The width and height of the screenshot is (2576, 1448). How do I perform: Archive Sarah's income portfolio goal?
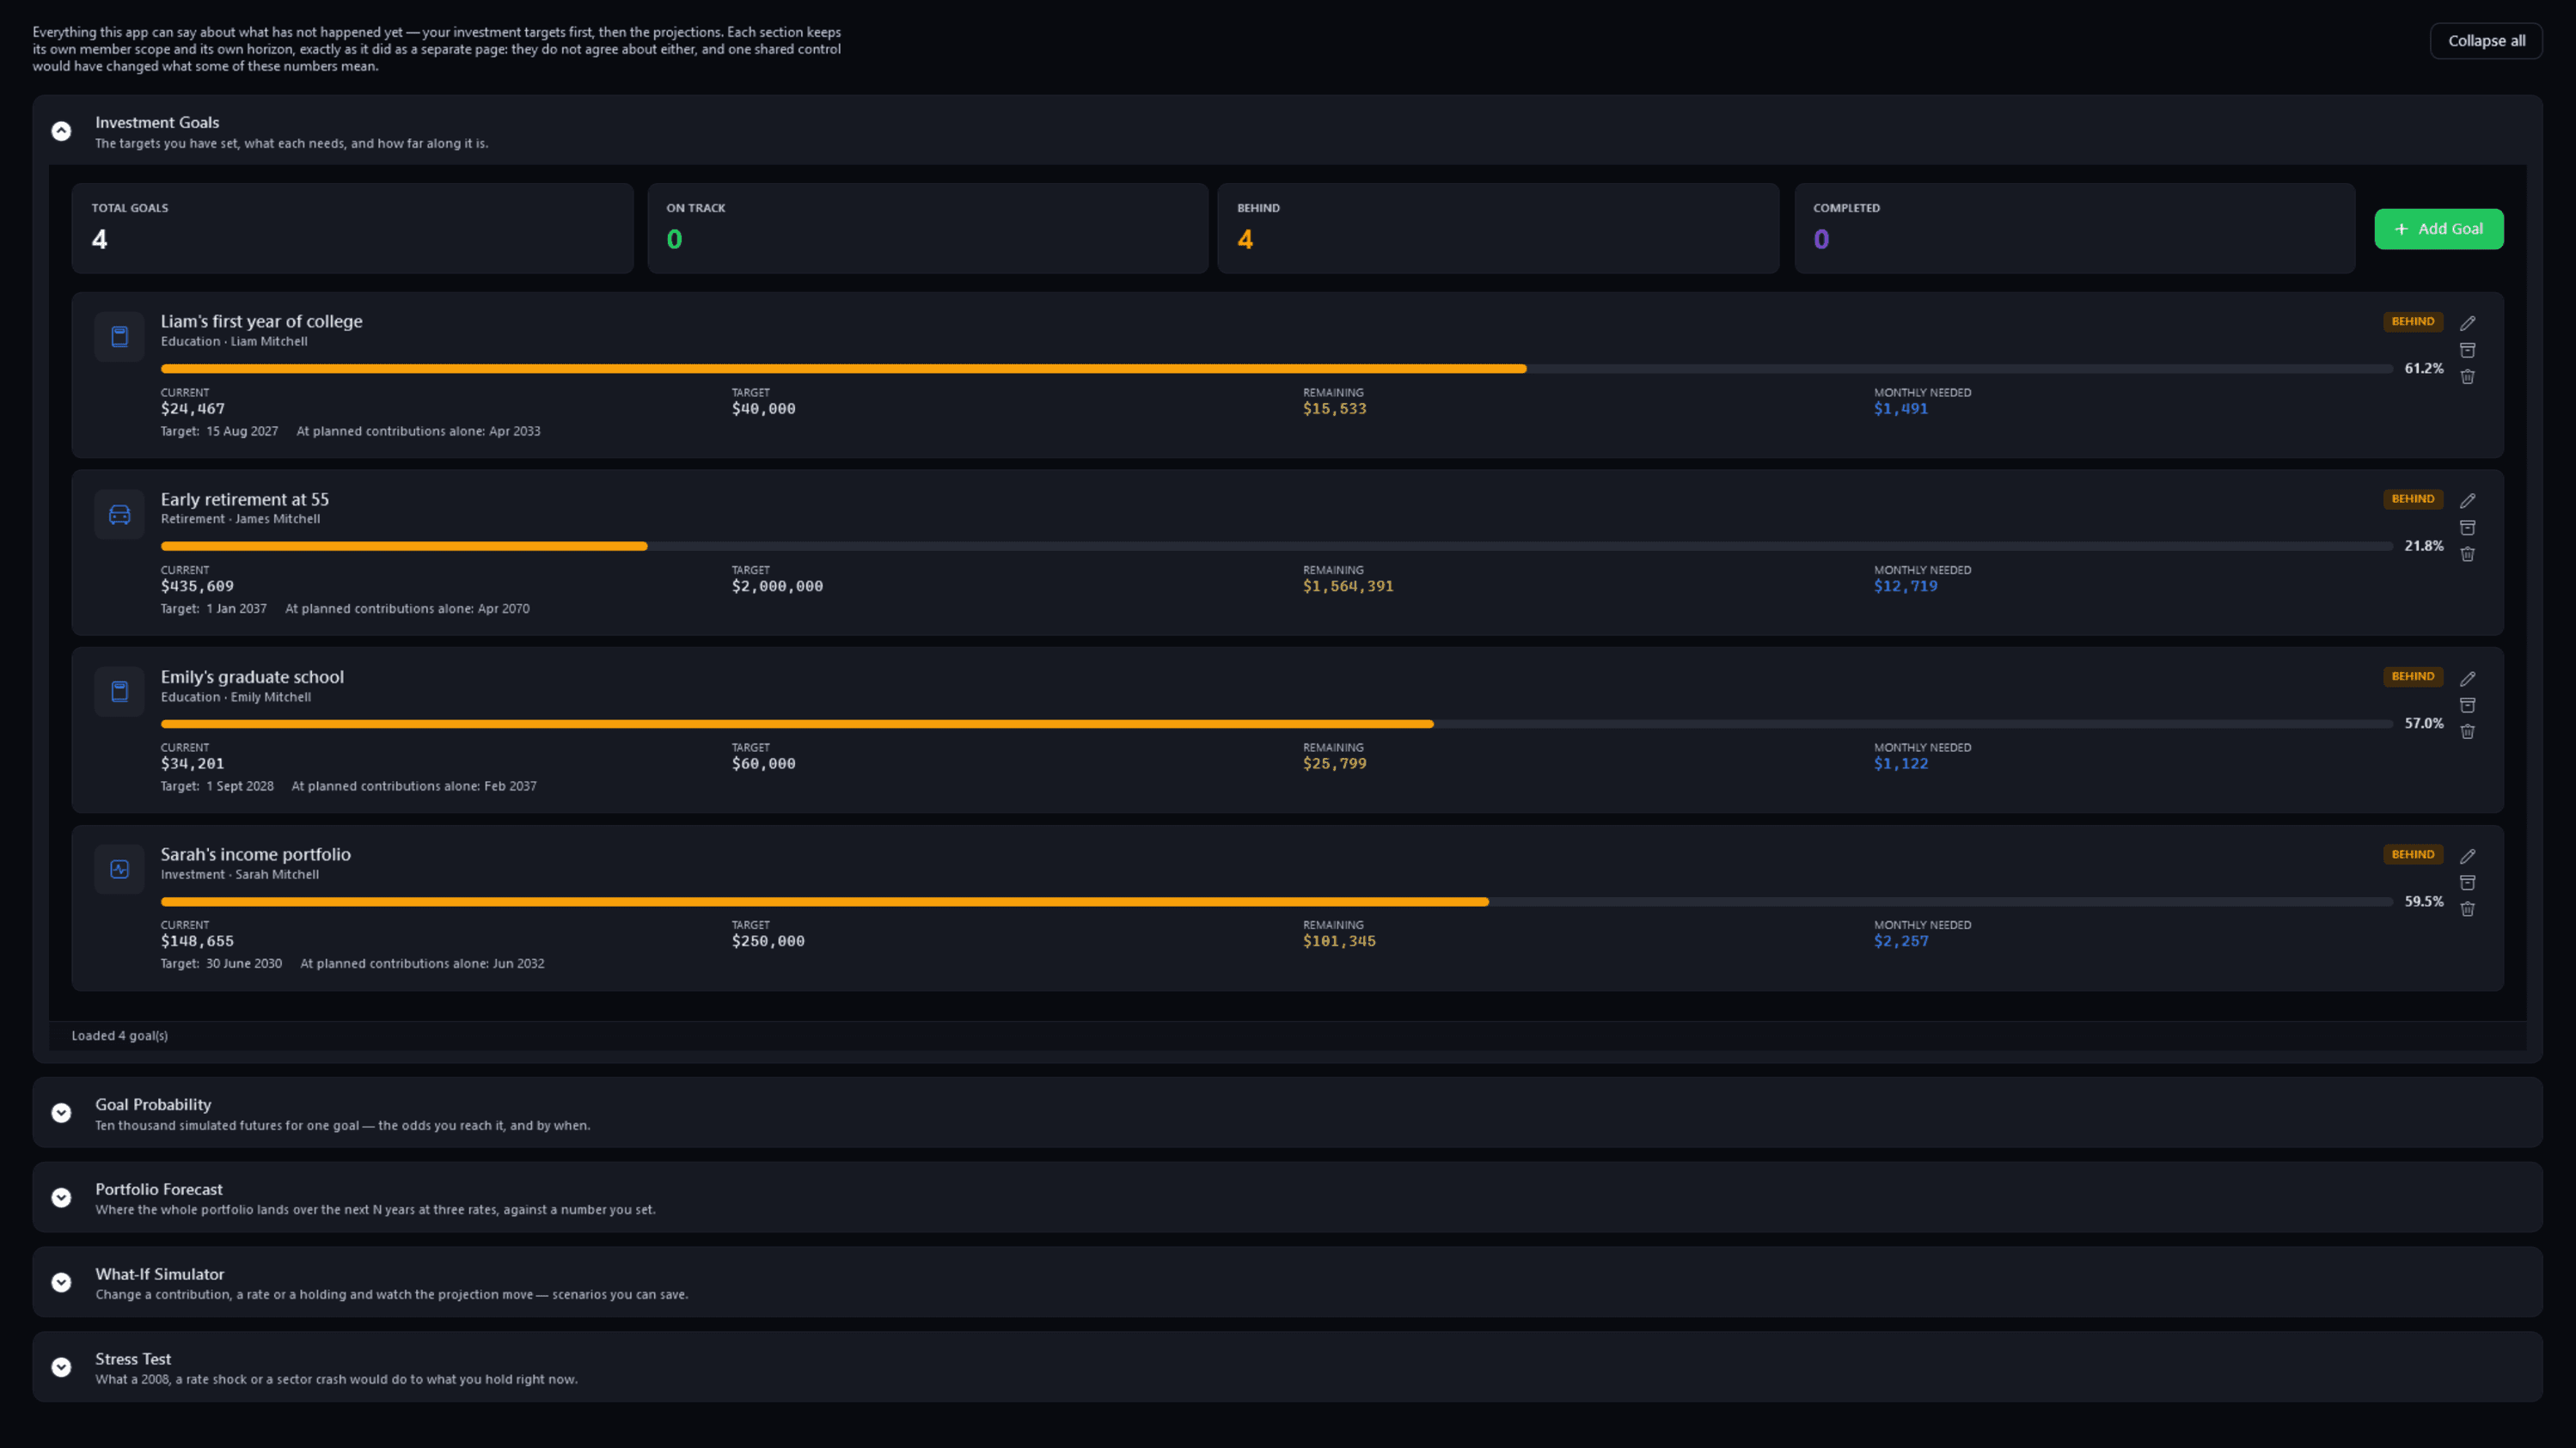tap(2467, 882)
